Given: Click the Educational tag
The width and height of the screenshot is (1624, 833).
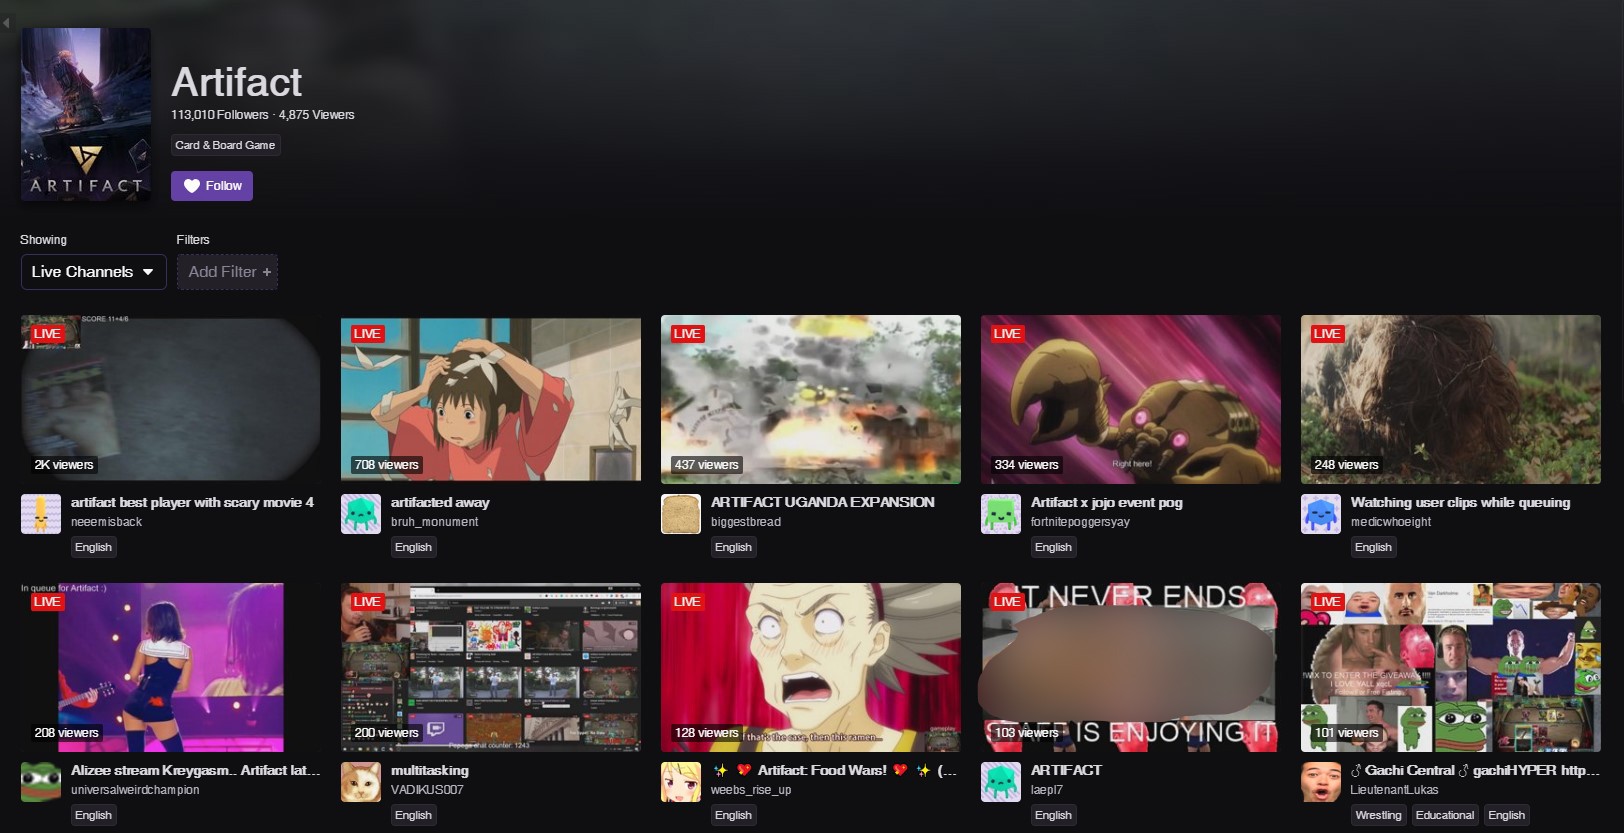Looking at the screenshot, I should 1444,815.
